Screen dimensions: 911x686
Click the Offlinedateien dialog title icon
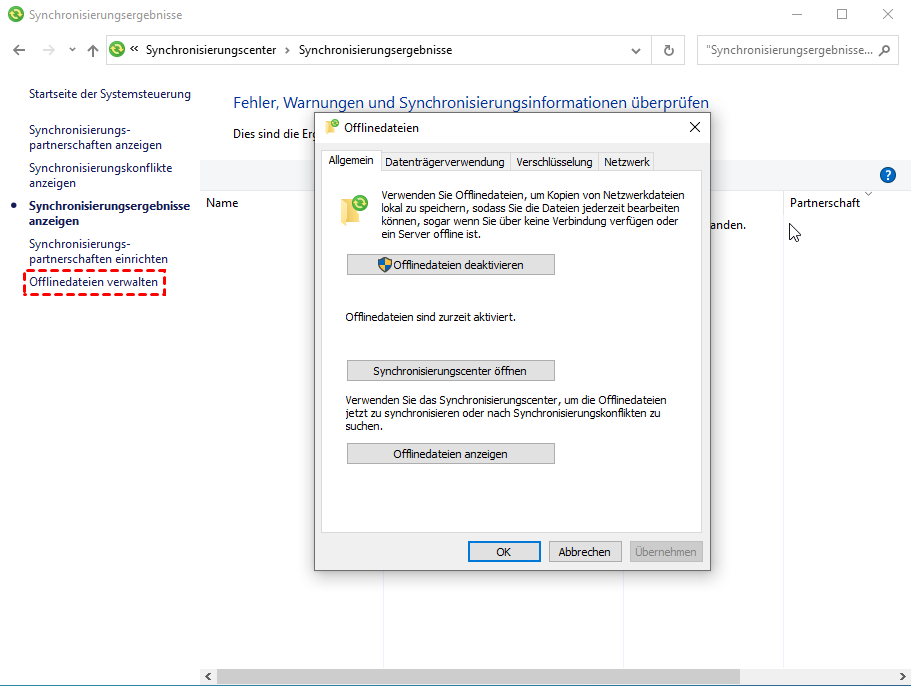(332, 127)
